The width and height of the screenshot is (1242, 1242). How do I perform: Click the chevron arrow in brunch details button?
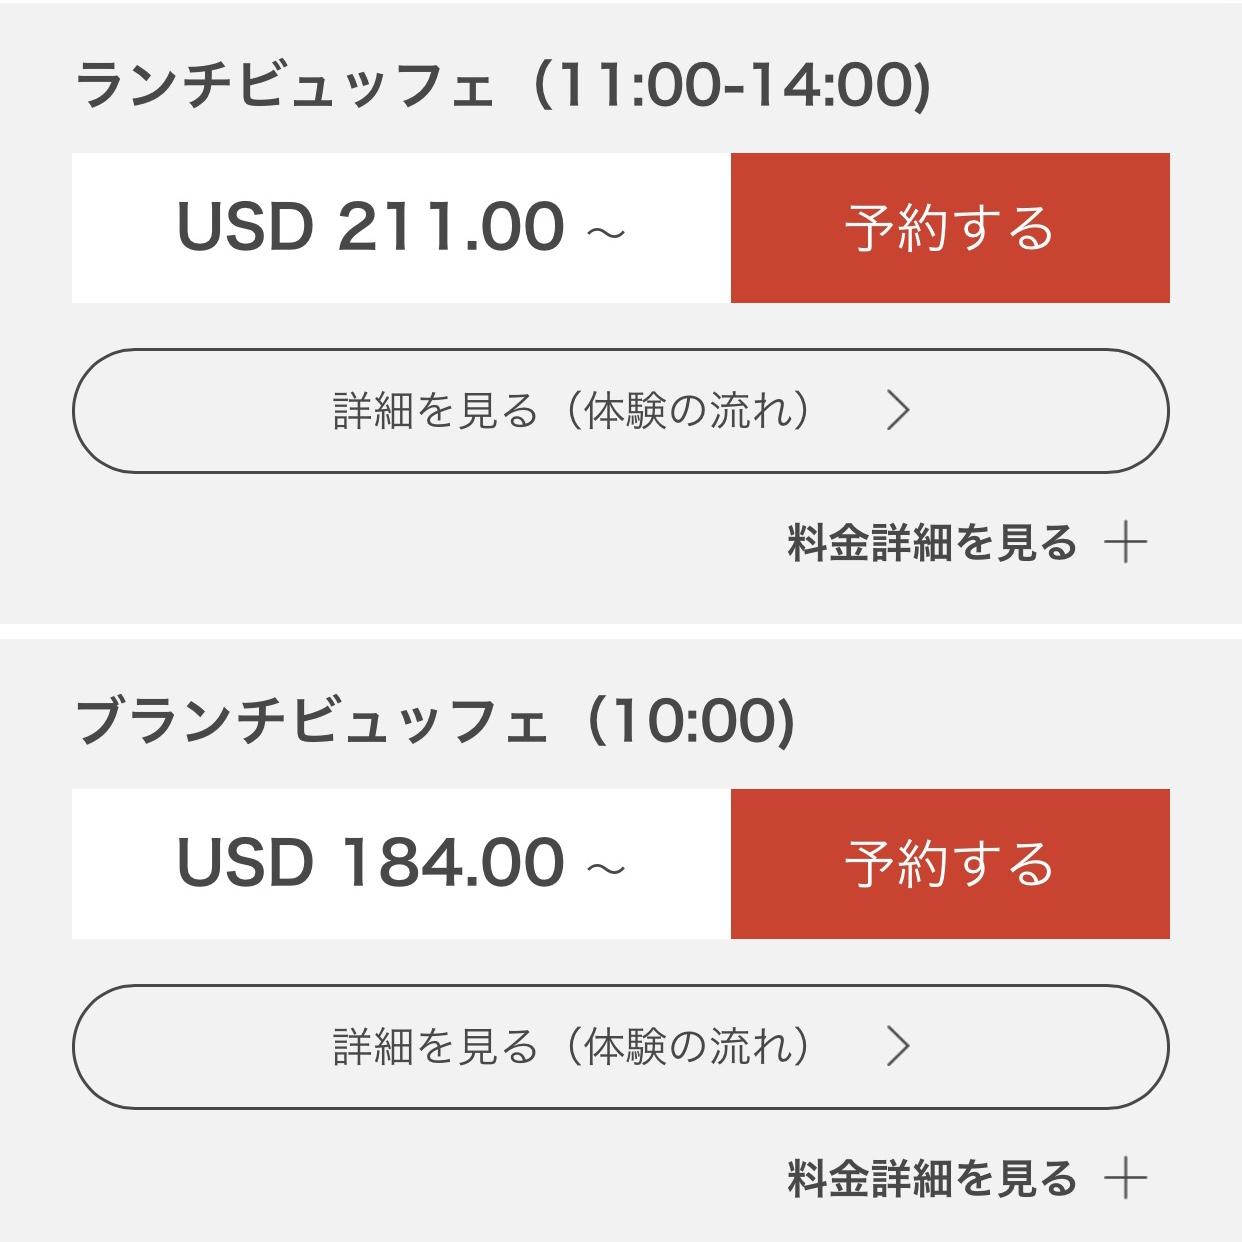tap(898, 1047)
